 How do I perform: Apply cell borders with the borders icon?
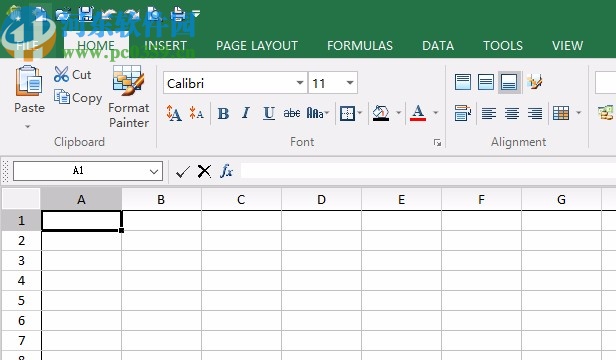point(347,113)
